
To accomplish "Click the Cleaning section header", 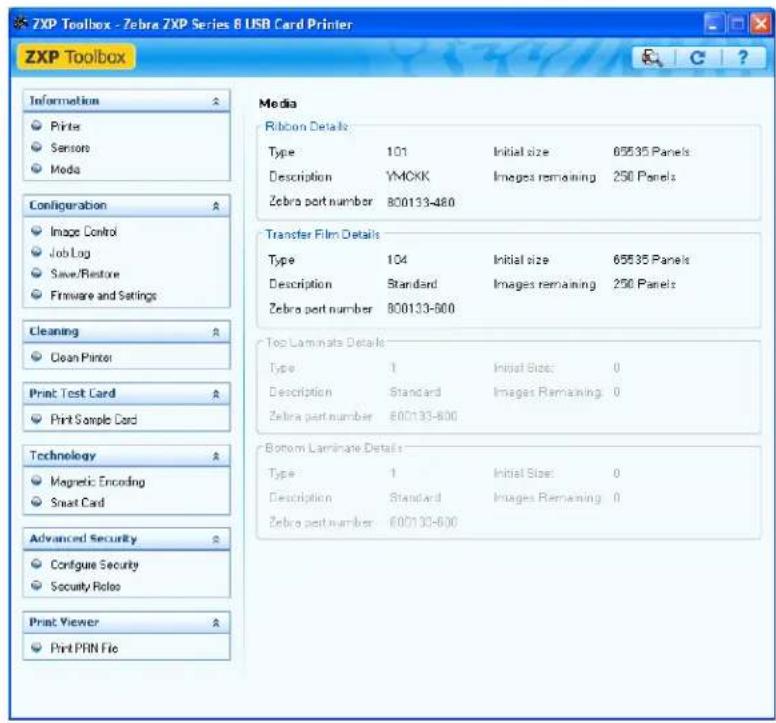I will [126, 332].
